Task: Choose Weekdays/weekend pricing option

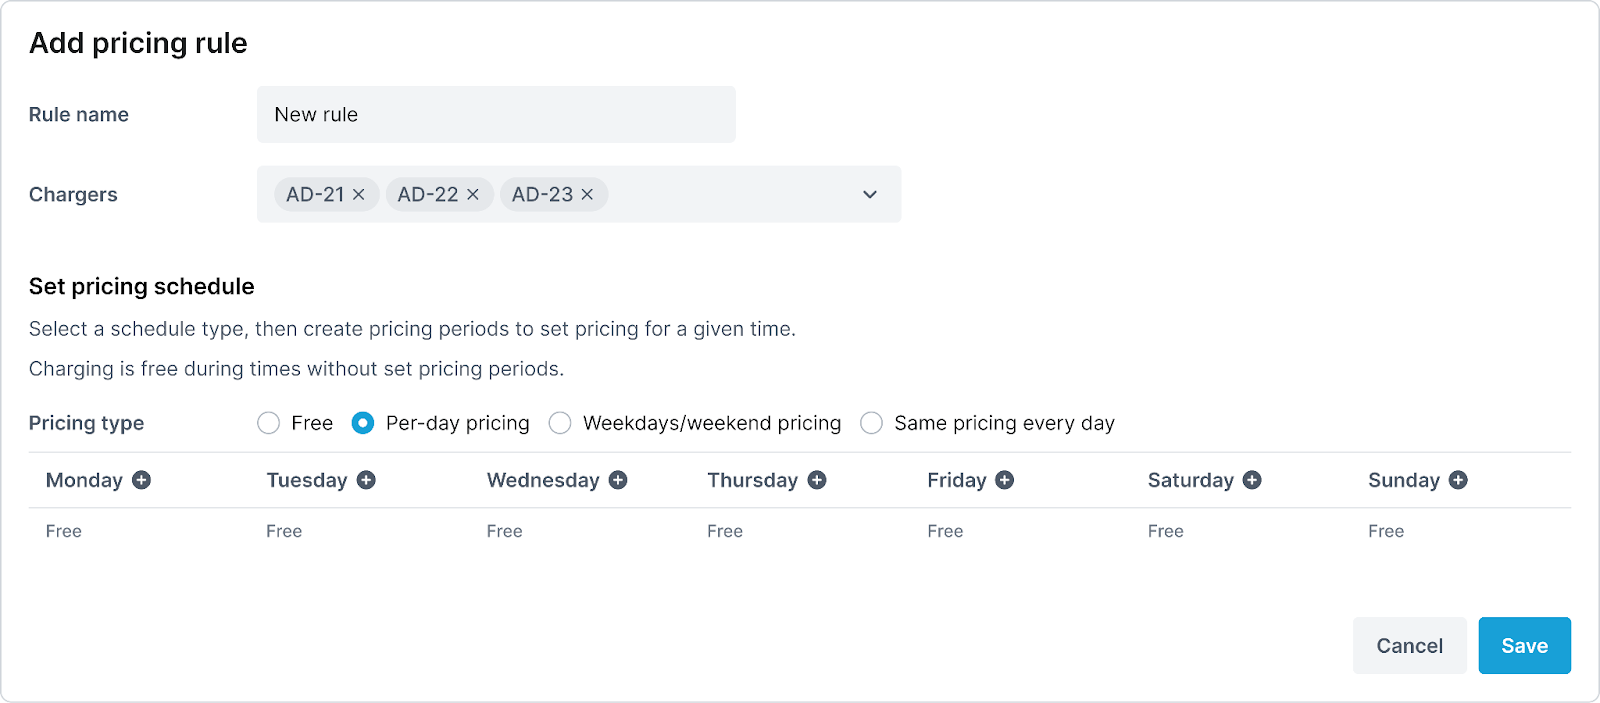Action: click(x=560, y=423)
